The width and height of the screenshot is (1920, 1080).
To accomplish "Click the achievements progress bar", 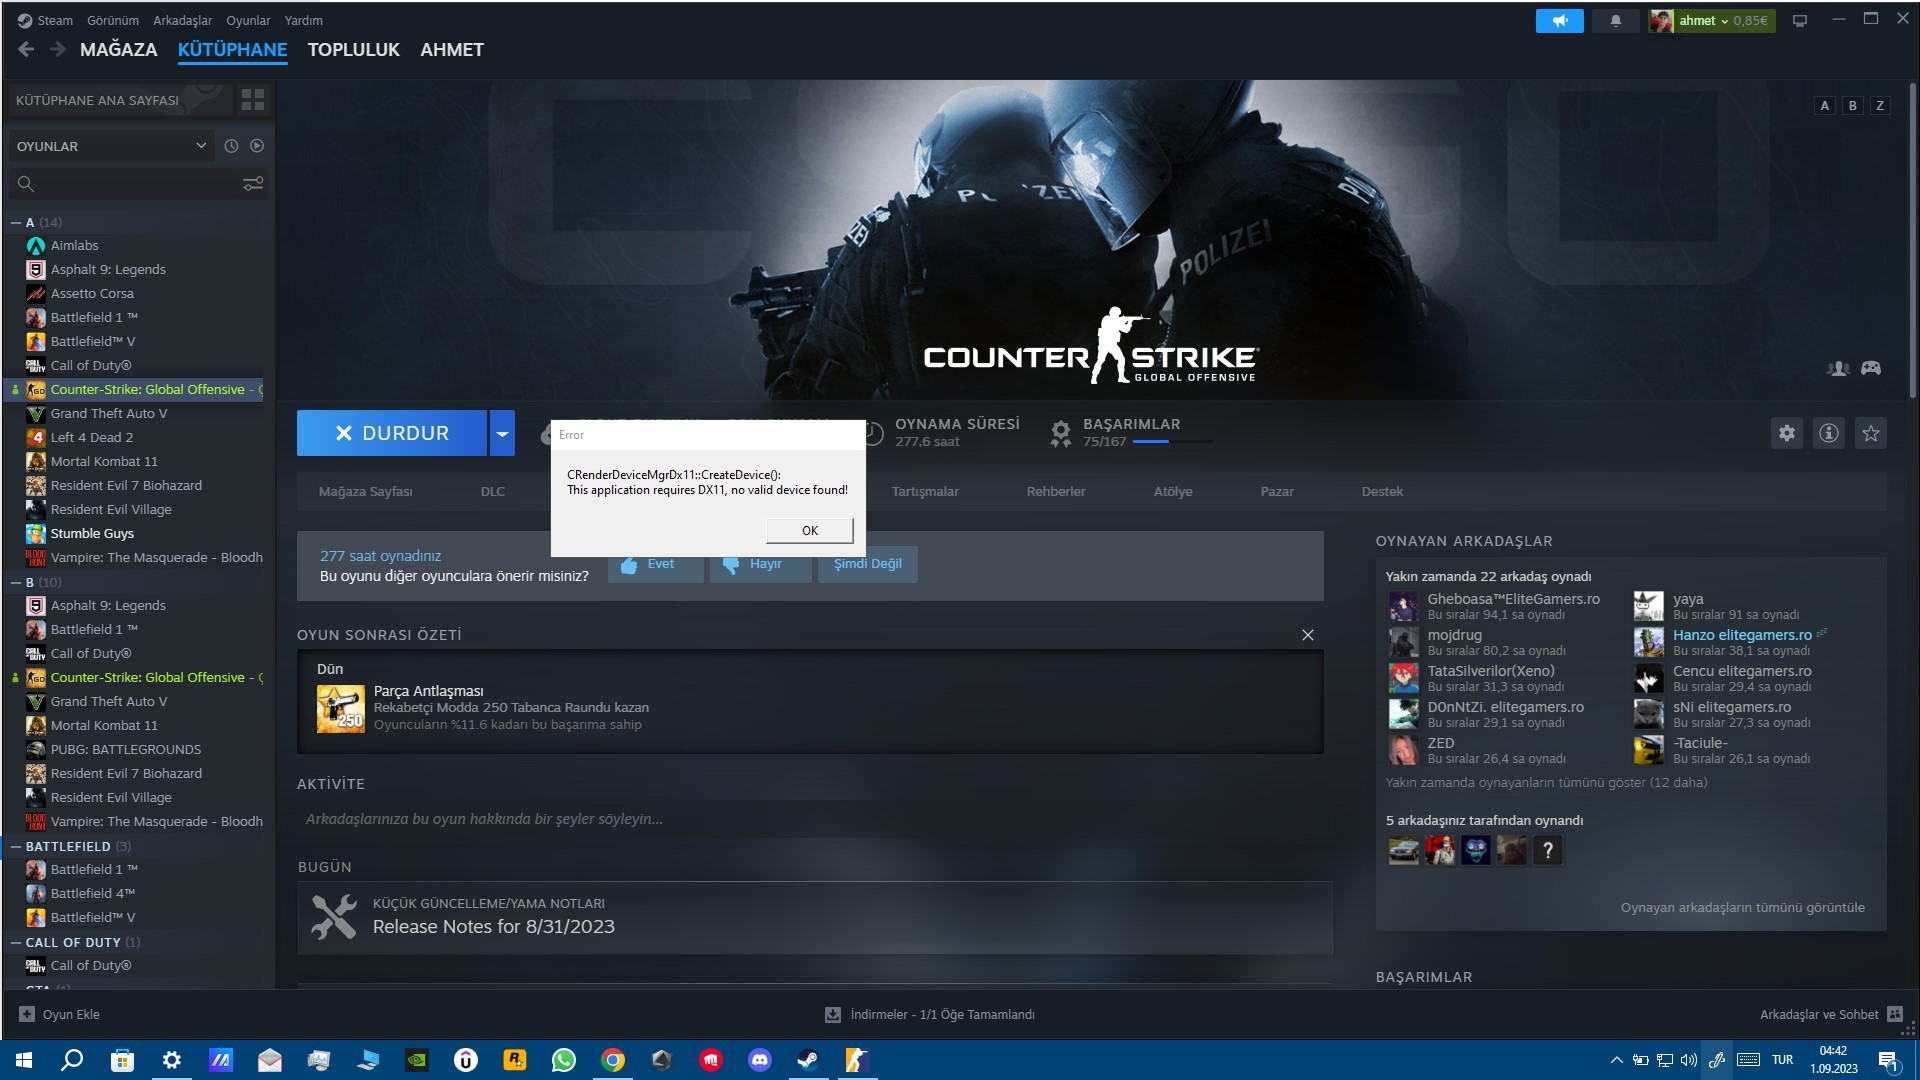I will tap(1170, 442).
